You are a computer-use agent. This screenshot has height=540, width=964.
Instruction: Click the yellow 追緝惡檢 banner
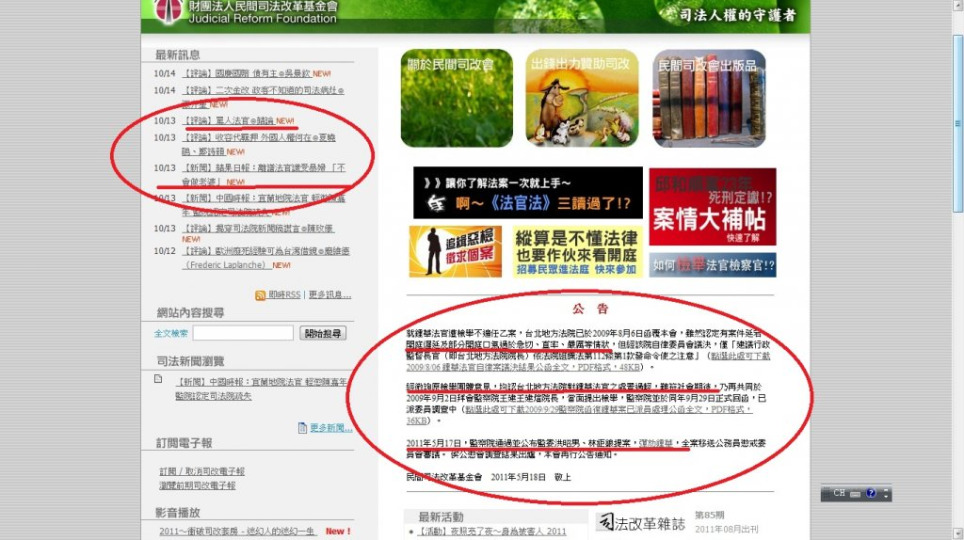click(455, 251)
